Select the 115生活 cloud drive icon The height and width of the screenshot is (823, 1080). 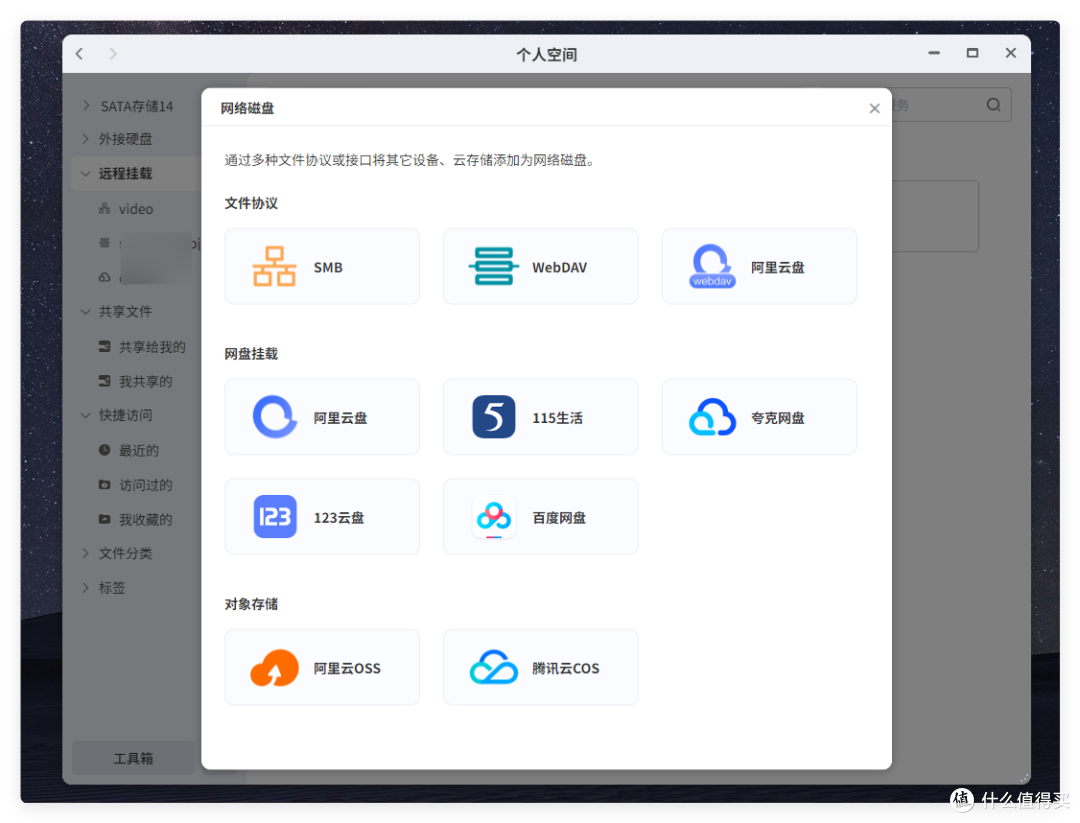point(493,417)
